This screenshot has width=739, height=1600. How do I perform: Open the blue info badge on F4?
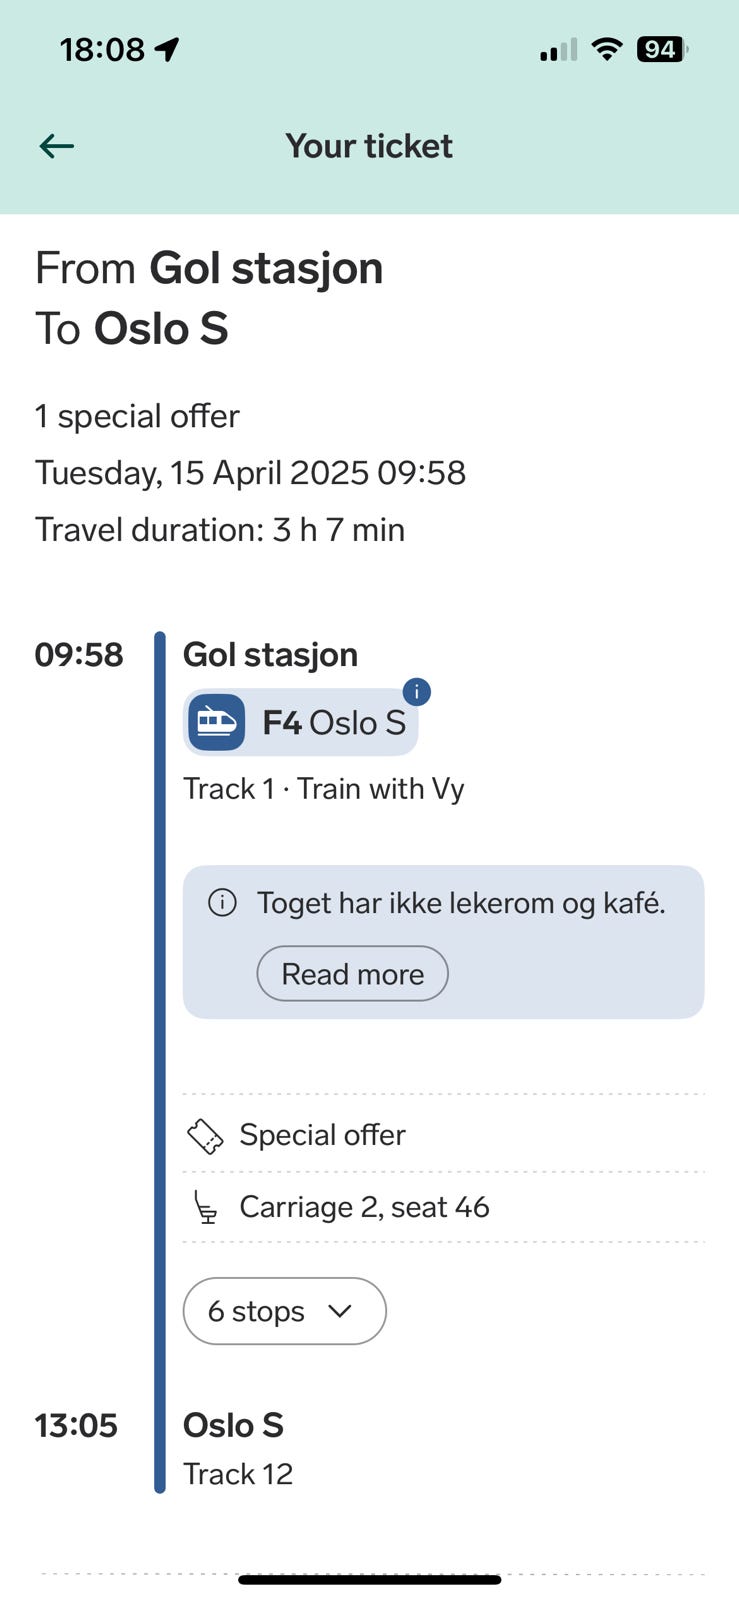[x=416, y=691]
